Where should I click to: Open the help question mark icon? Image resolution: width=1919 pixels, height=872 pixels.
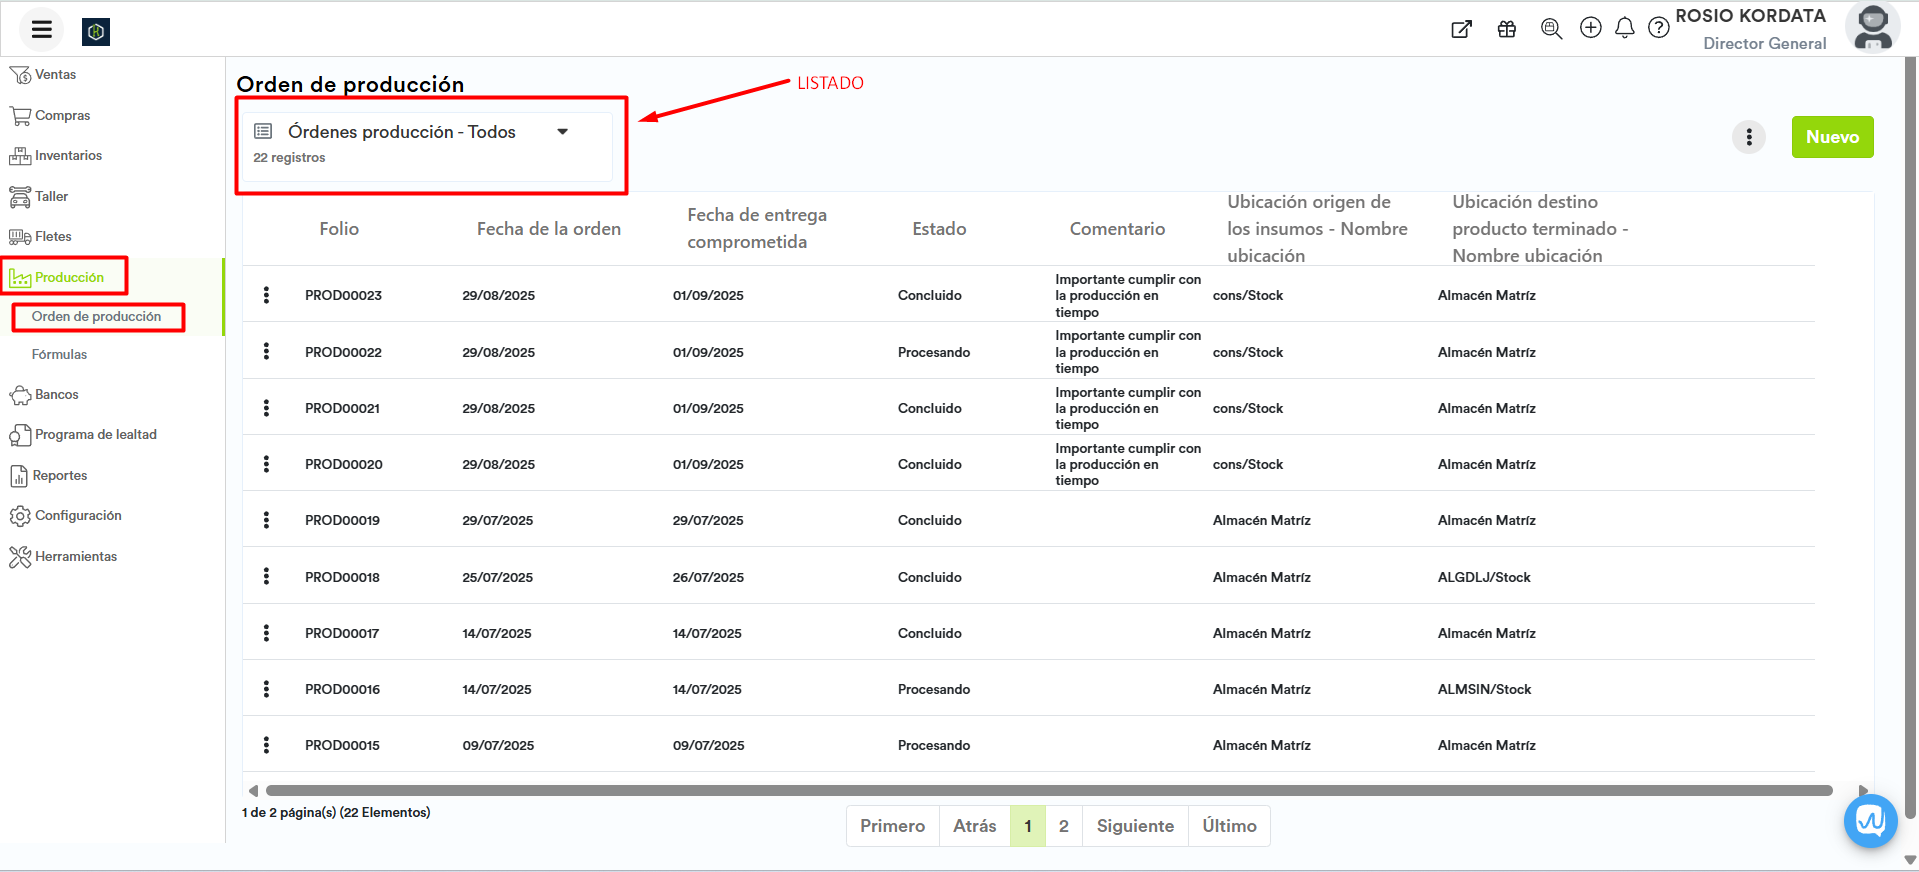pyautogui.click(x=1658, y=28)
